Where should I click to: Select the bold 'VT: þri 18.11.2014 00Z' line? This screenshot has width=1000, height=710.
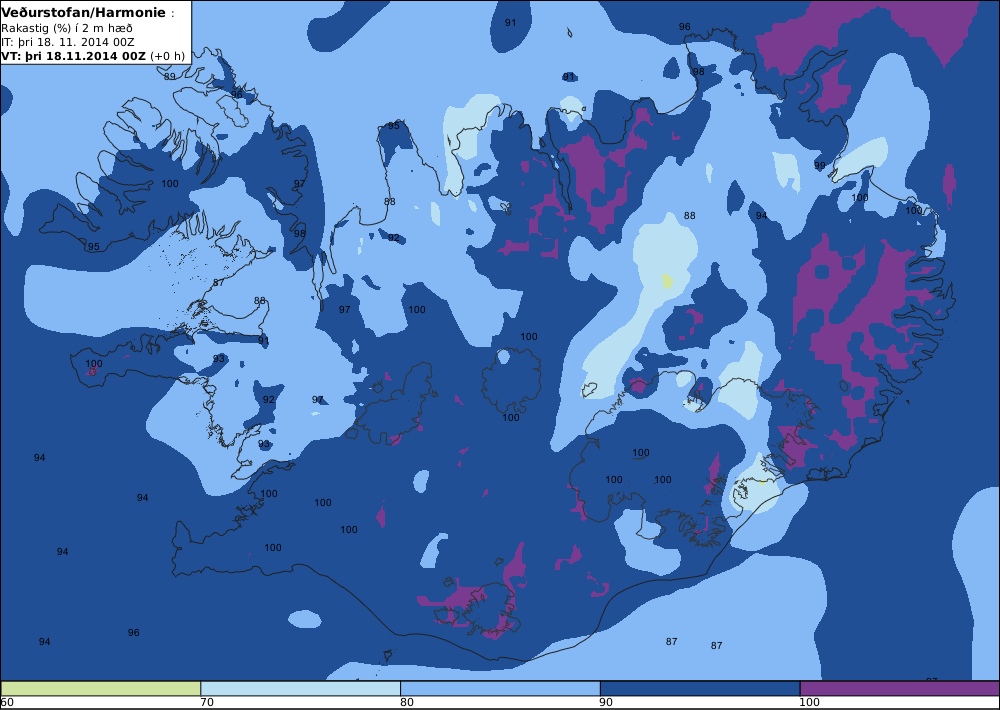(74, 56)
